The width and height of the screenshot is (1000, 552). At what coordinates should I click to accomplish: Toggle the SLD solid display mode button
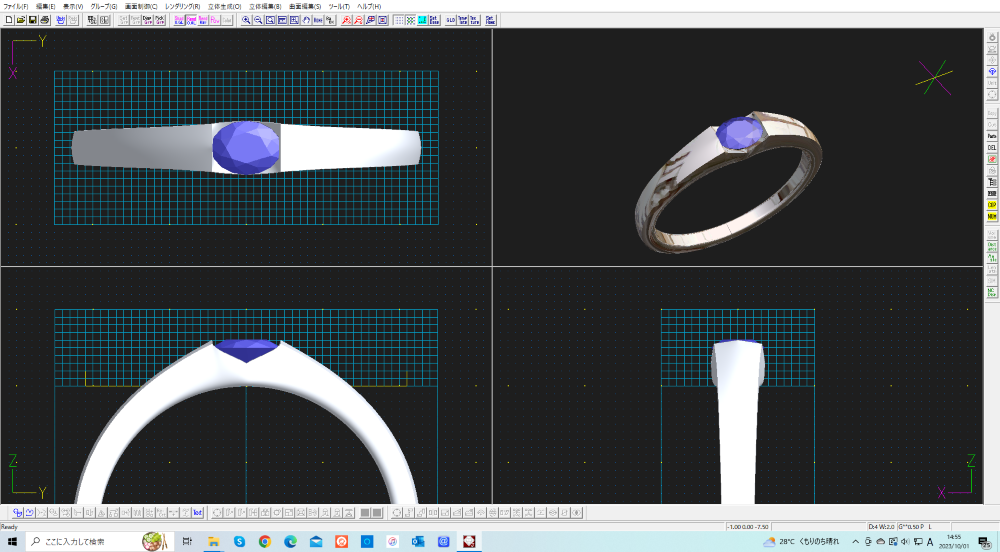451,20
